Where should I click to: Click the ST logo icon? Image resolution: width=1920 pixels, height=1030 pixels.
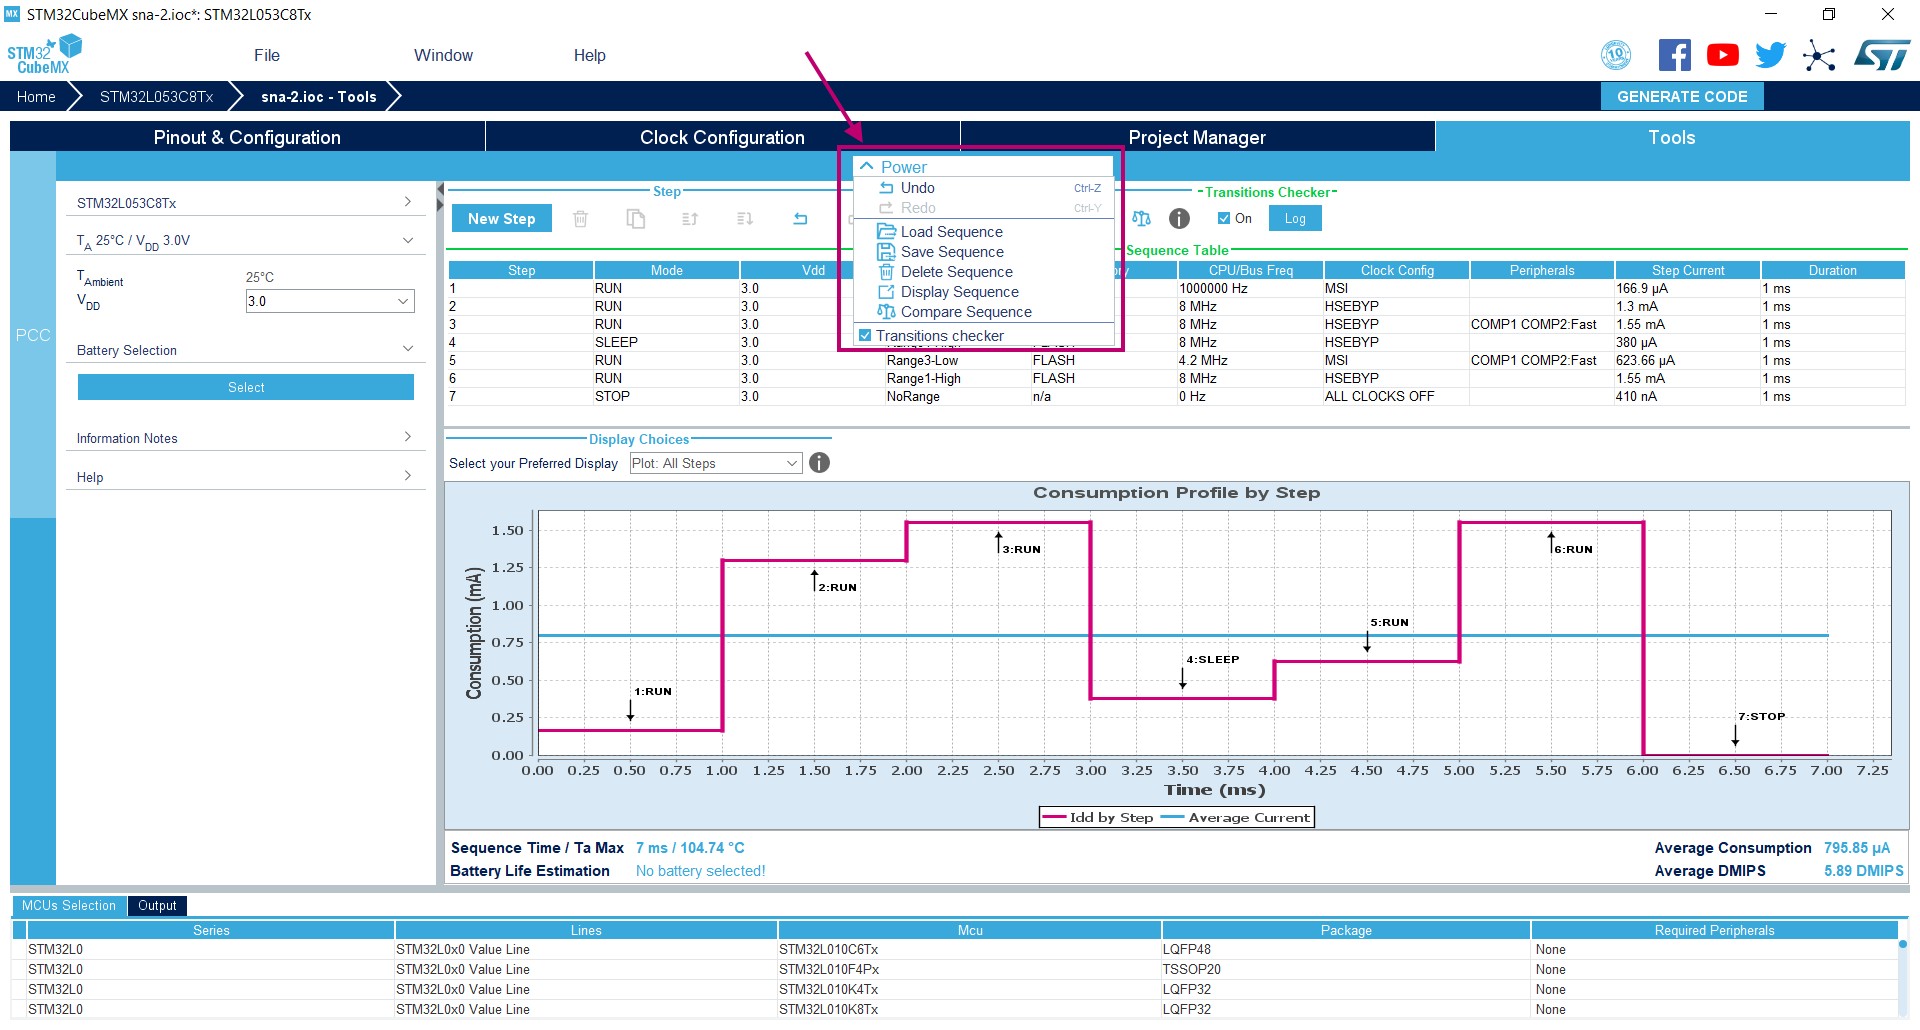pyautogui.click(x=1882, y=55)
